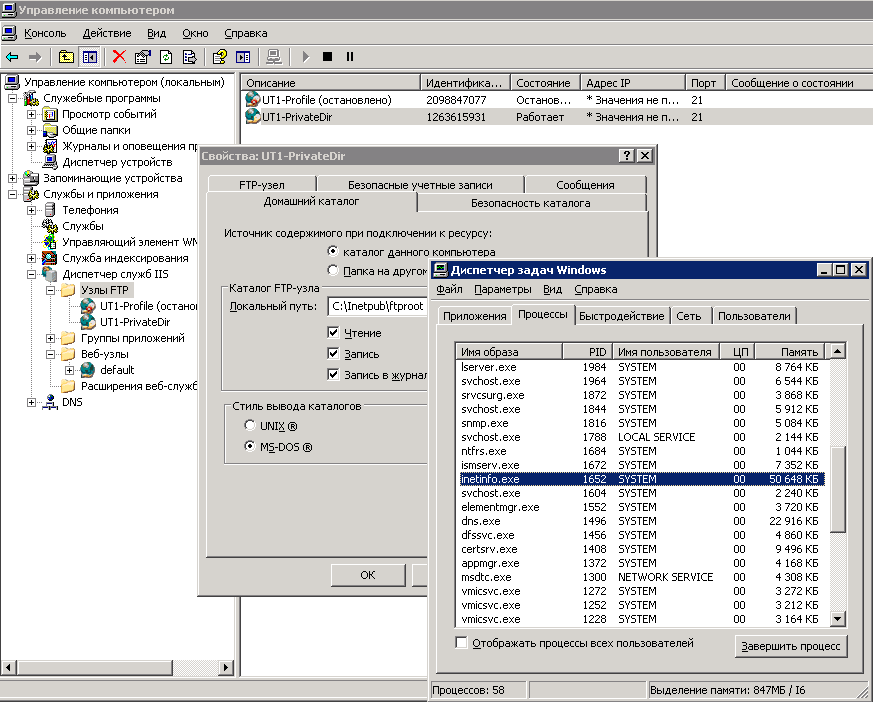Enable showing processes of all users checkbox
Image resolution: width=873 pixels, height=702 pixels.
coord(461,643)
